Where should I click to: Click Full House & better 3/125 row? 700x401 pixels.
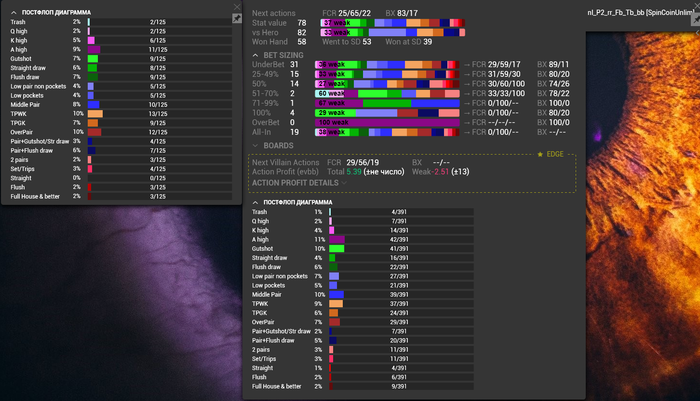point(121,196)
